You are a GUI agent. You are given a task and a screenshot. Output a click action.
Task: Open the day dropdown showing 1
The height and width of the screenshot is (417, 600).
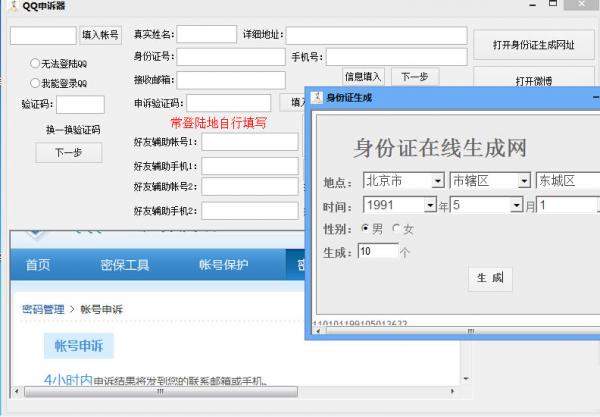pos(568,205)
